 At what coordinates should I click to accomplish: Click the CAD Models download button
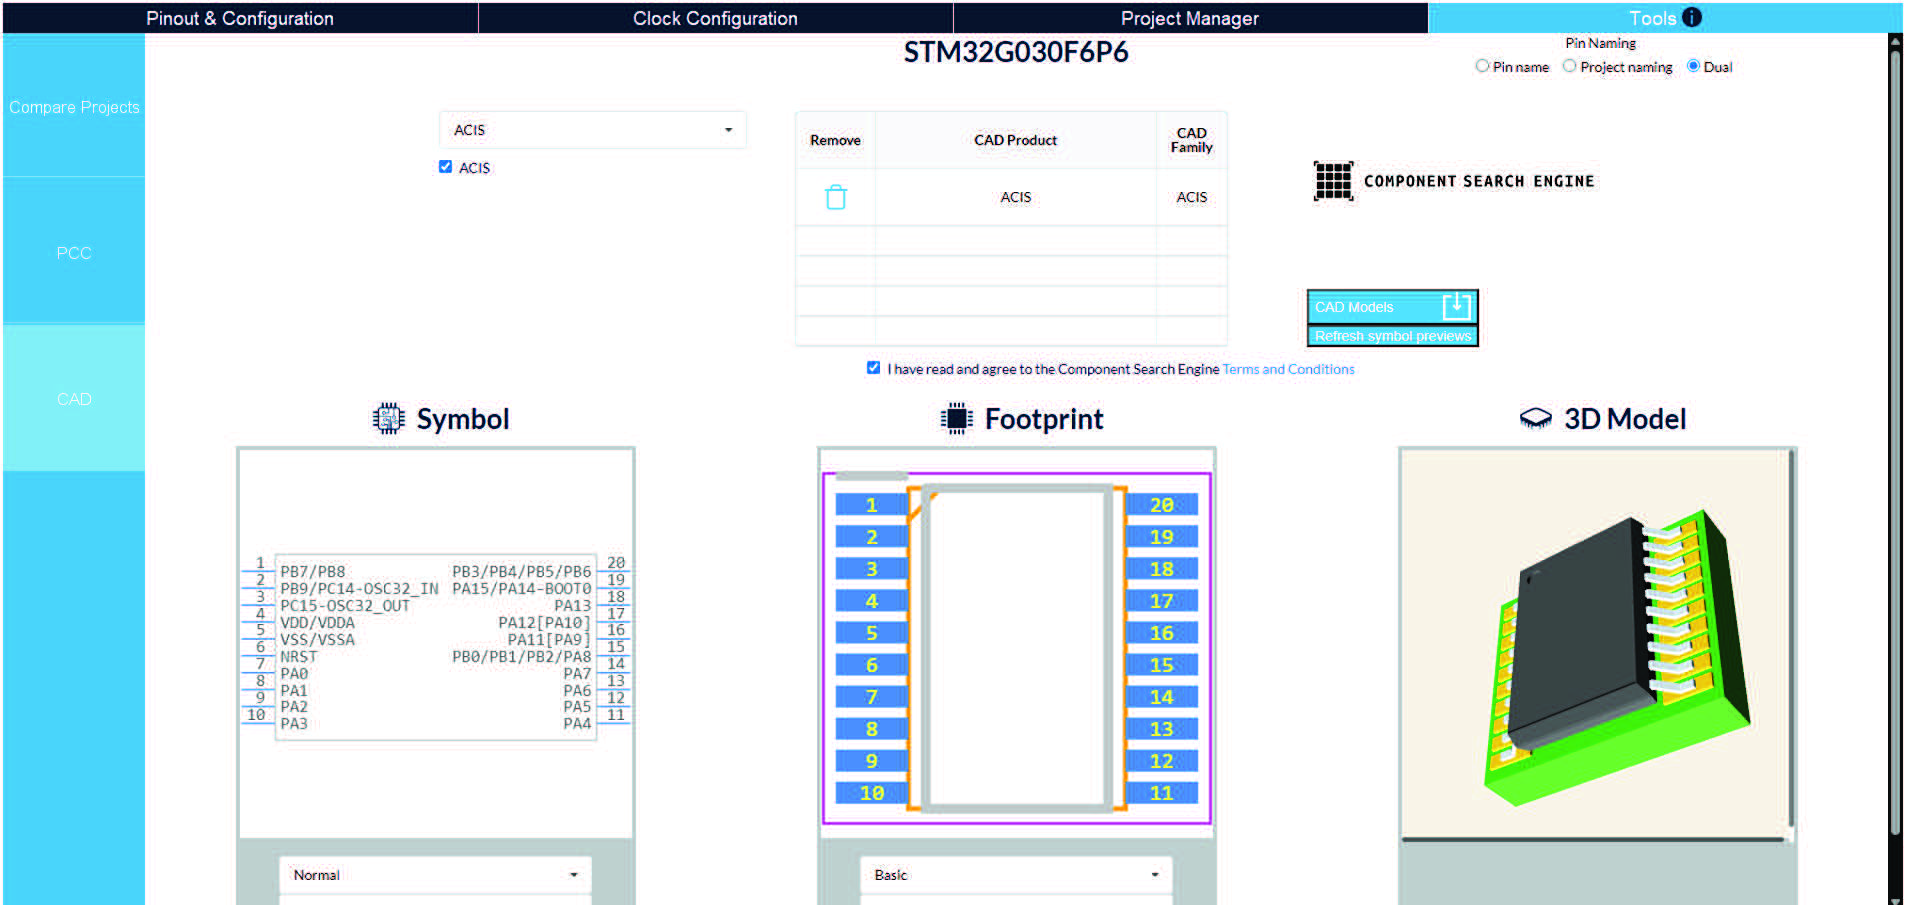1392,306
